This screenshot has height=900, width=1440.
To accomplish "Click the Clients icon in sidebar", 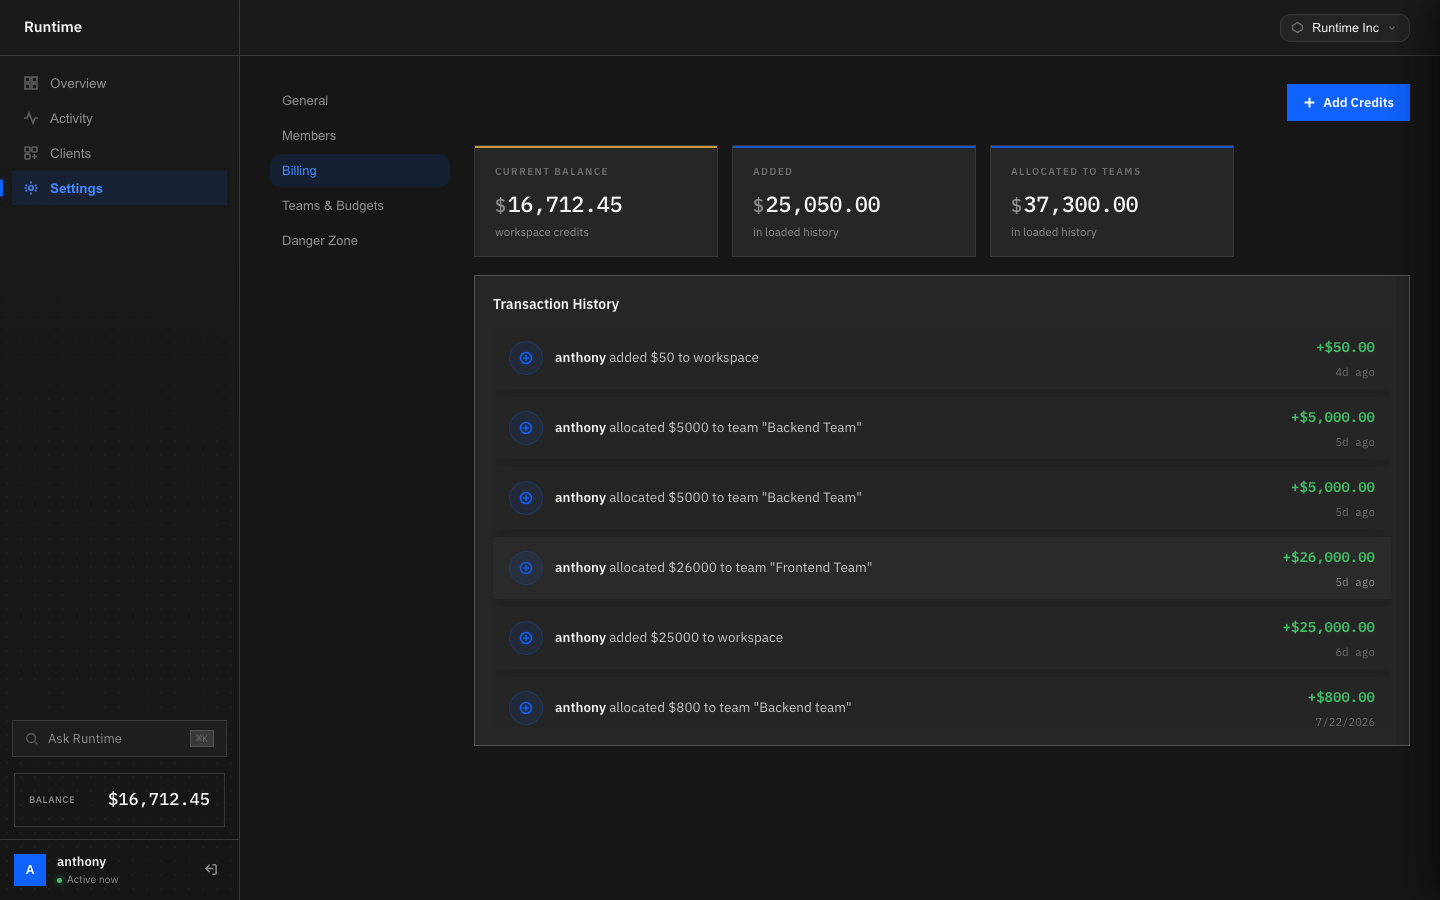I will (31, 153).
